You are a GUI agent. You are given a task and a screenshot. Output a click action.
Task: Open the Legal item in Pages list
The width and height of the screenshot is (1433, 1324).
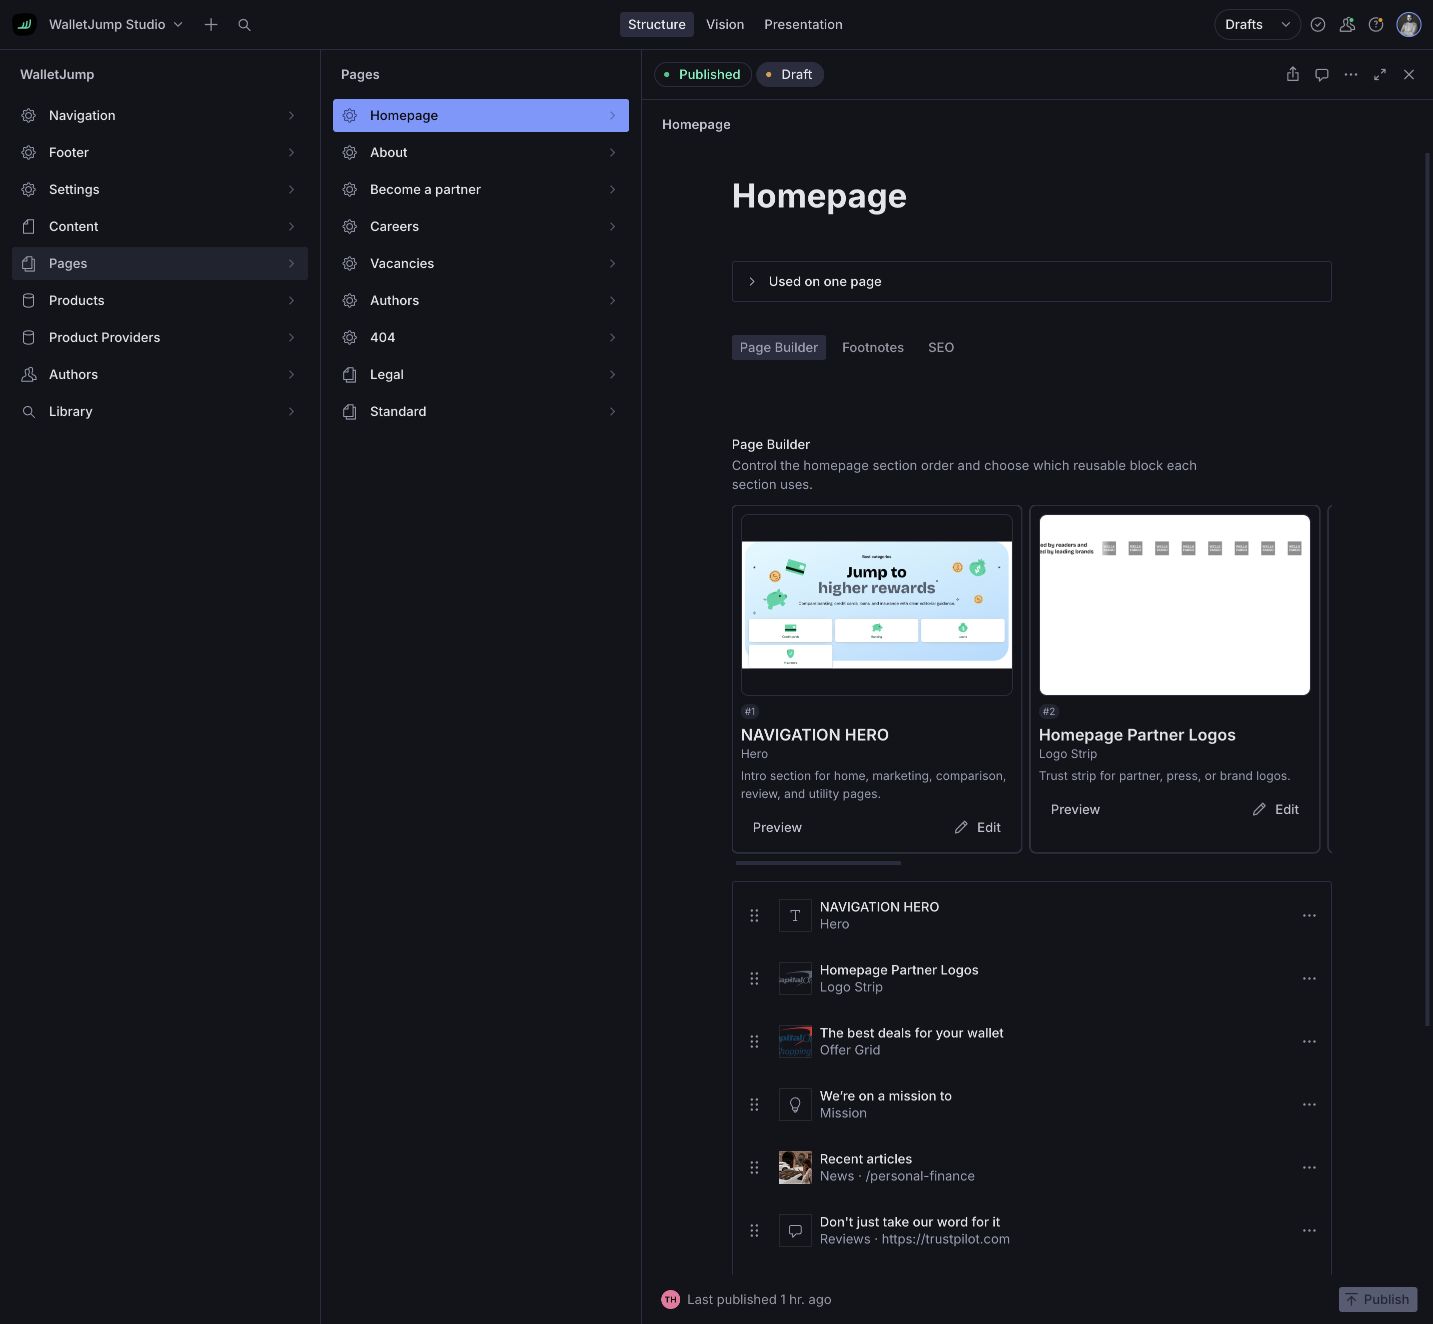pos(481,374)
